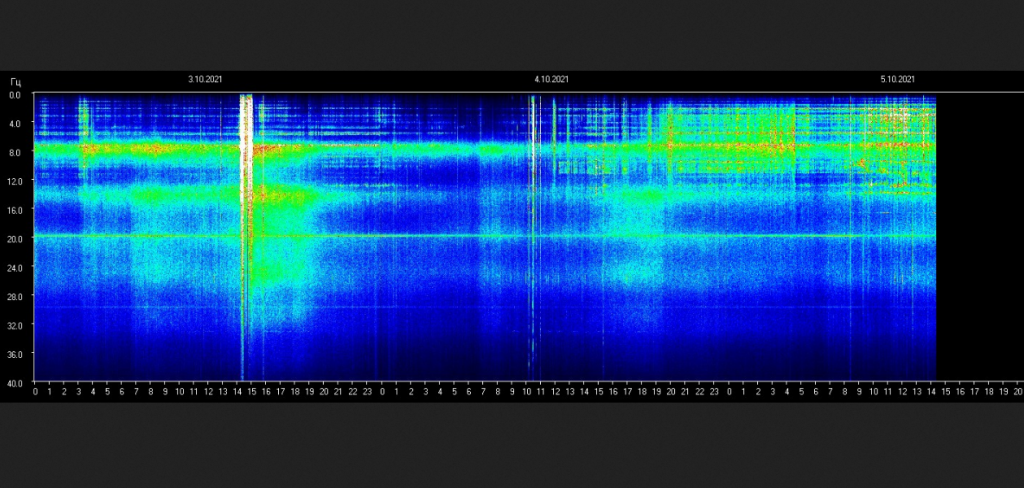Select the 24.0 frequency axis label

[15, 267]
